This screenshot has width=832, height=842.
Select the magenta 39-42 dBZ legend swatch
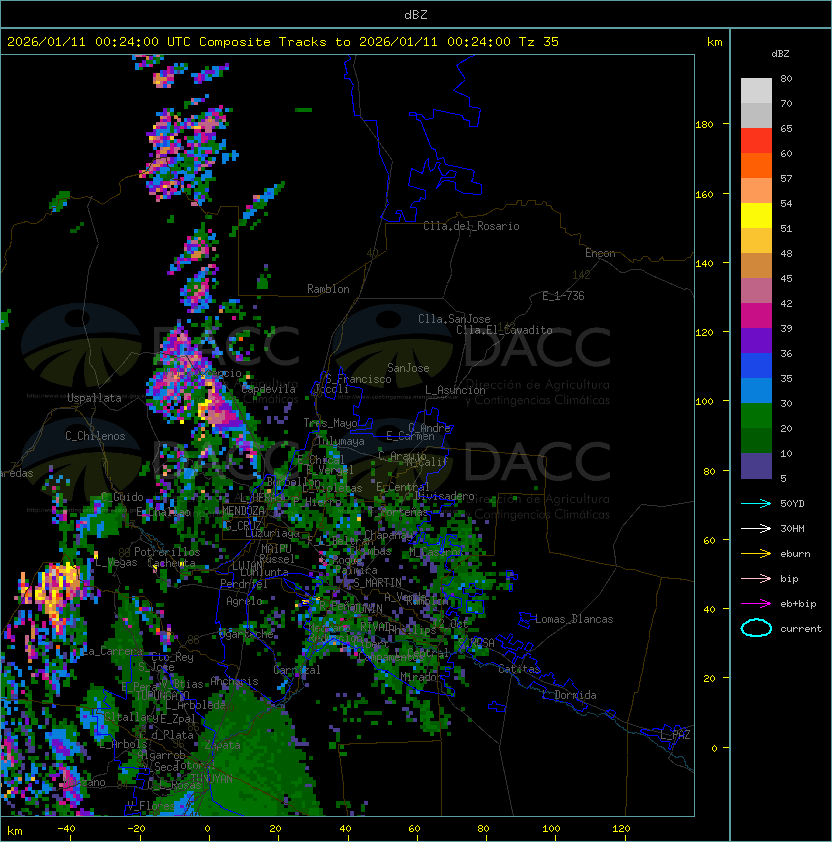tap(756, 316)
